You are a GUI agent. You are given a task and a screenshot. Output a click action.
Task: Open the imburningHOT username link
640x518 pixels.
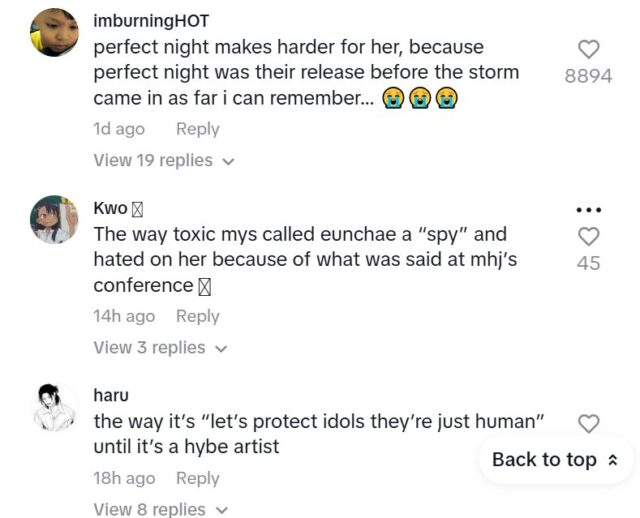click(x=150, y=20)
